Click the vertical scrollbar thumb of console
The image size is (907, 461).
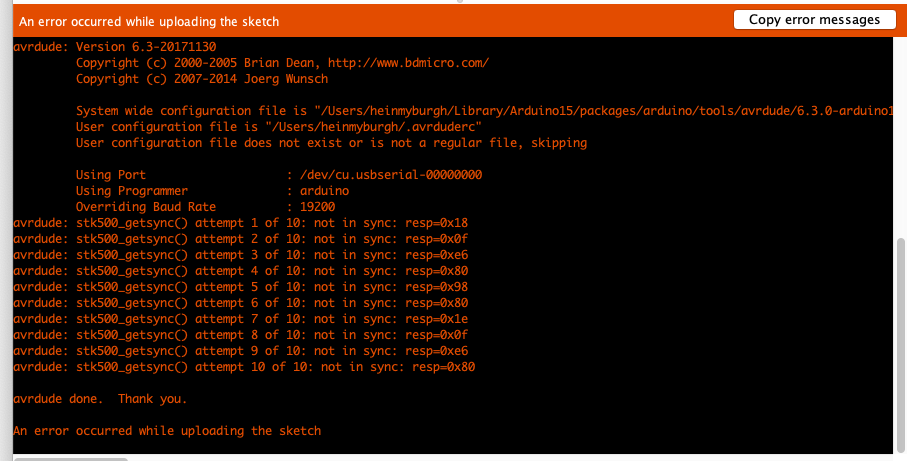coord(902,347)
